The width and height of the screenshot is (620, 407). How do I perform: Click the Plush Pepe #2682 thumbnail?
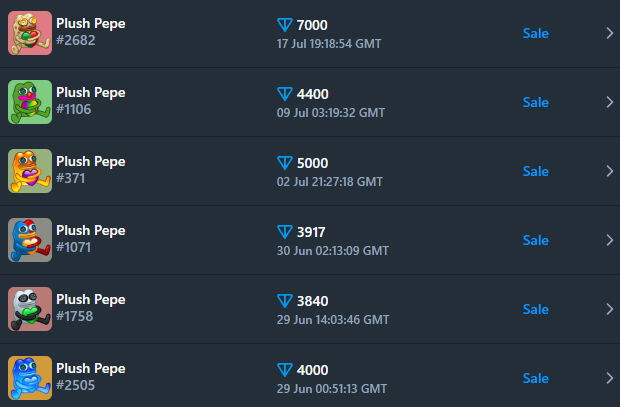point(30,33)
